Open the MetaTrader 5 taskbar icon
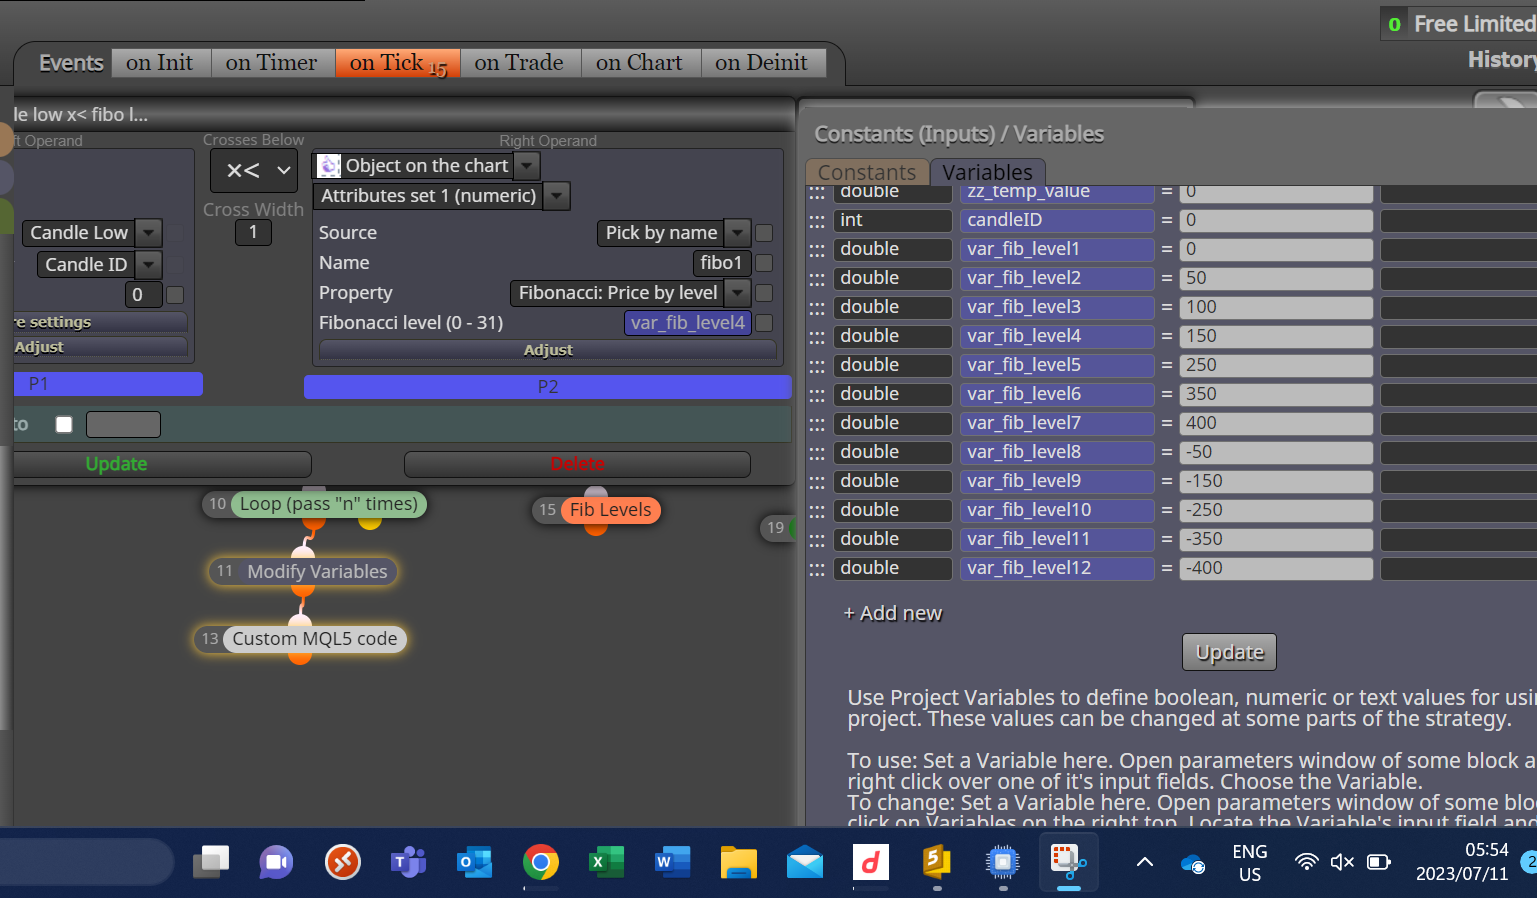Image resolution: width=1537 pixels, height=898 pixels. click(x=936, y=861)
